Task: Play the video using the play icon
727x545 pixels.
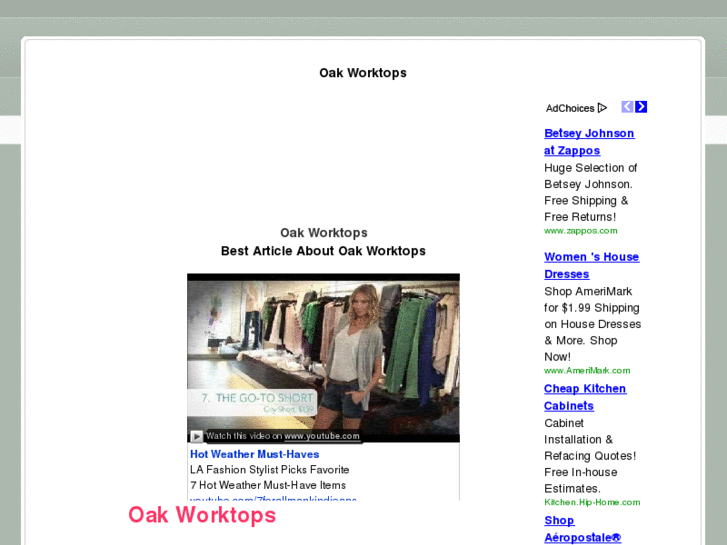Action: click(197, 436)
